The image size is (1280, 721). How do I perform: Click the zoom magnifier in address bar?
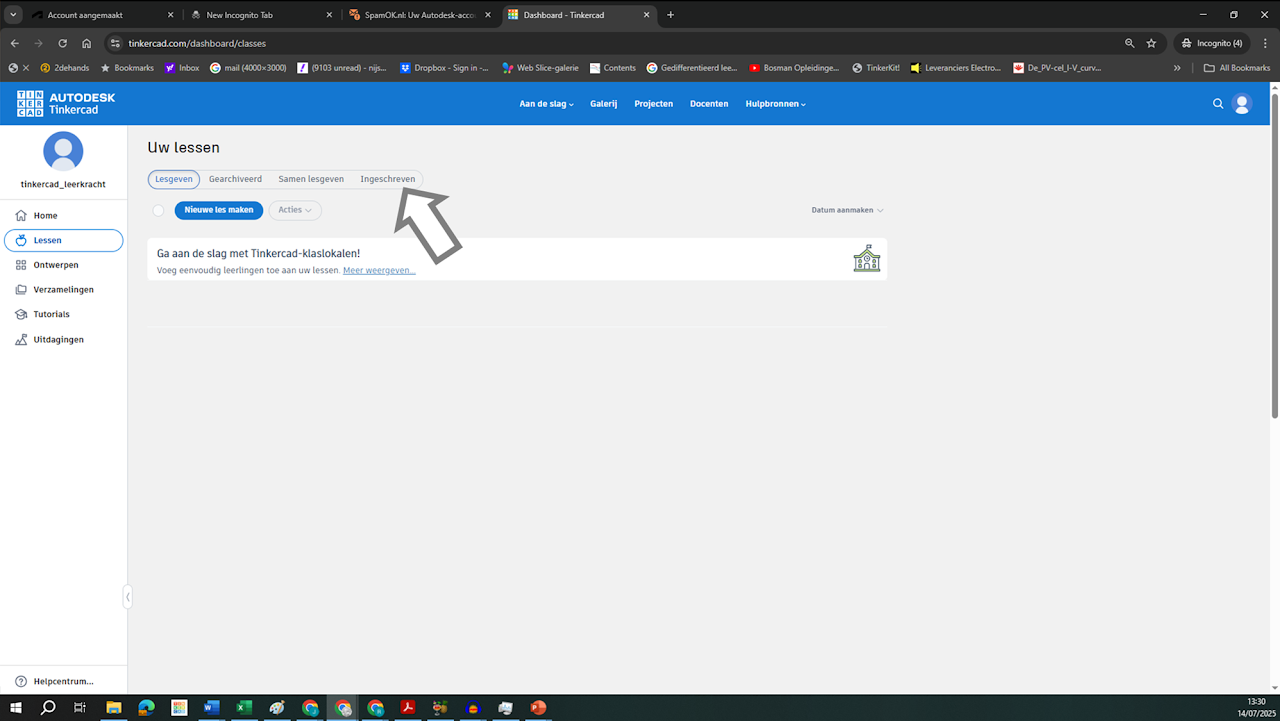coord(1129,43)
